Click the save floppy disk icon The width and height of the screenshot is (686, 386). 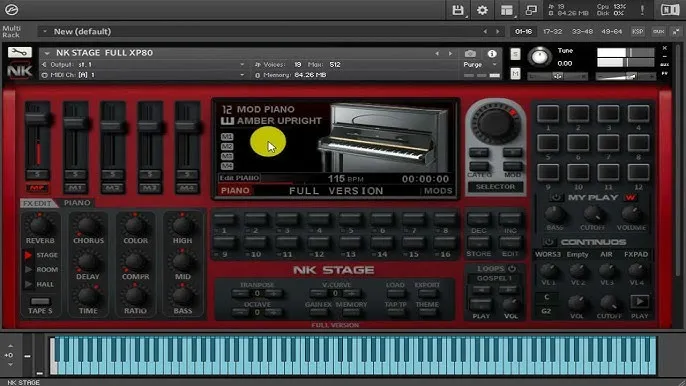coord(458,10)
